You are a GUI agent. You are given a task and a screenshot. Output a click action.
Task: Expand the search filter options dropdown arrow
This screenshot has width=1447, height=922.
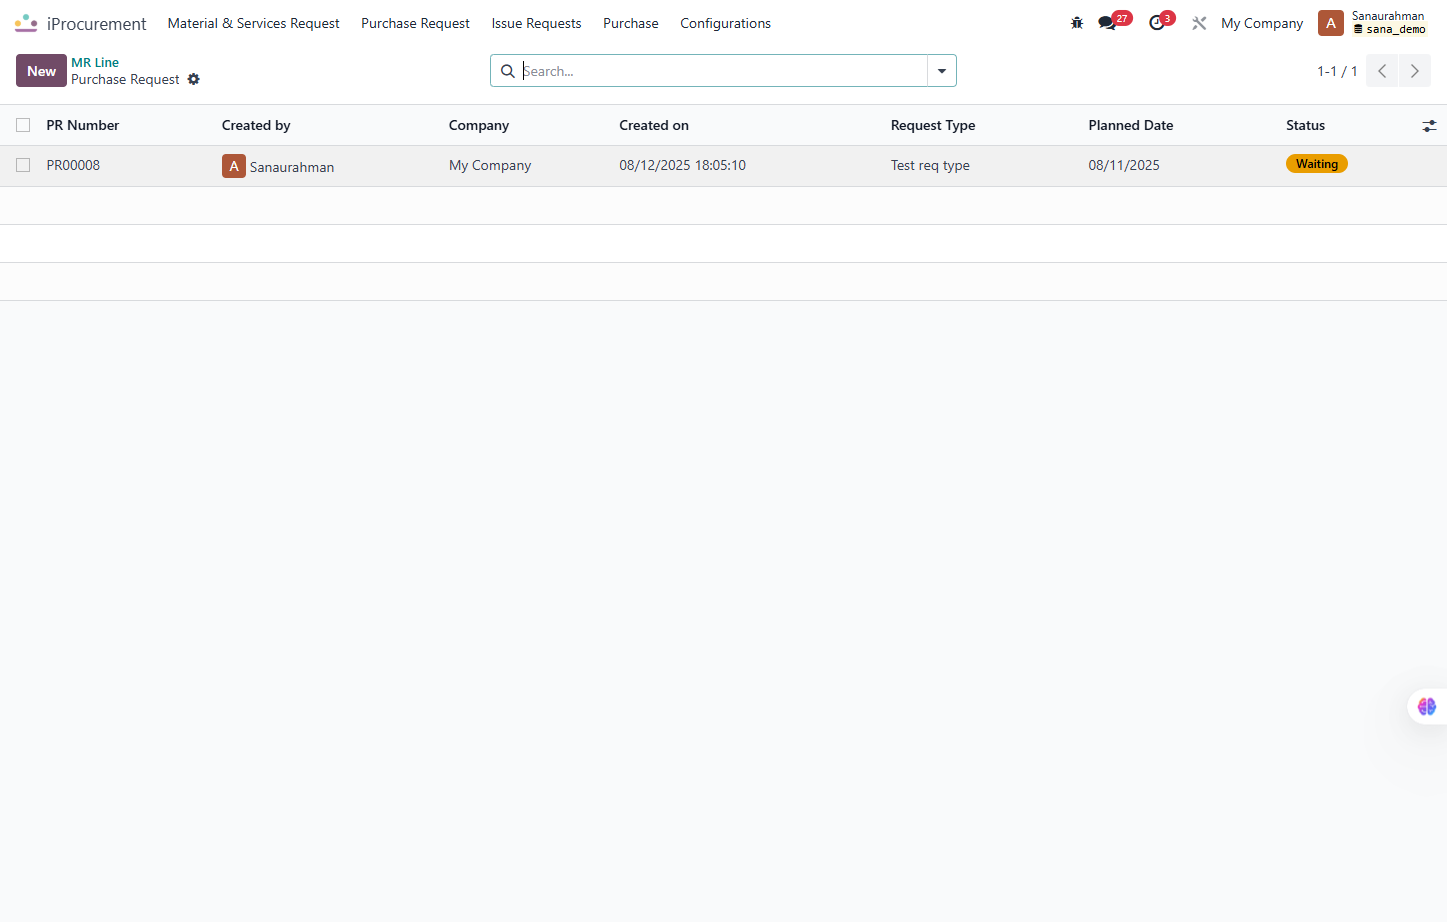942,71
